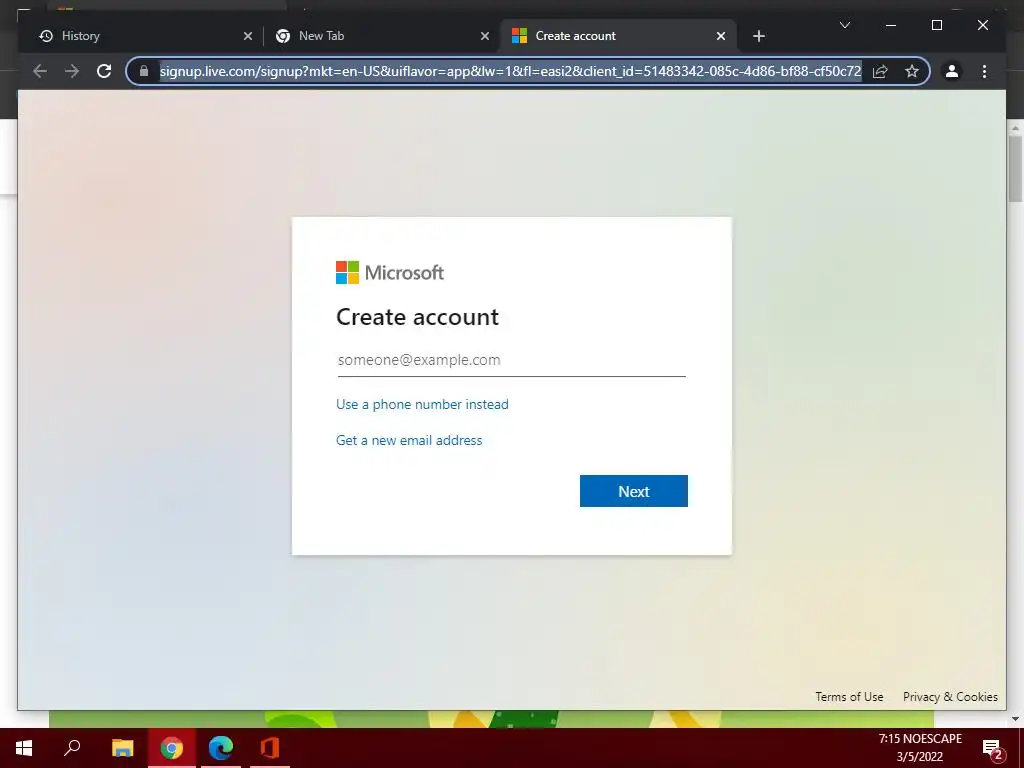Maximize the Chrome window
The height and width of the screenshot is (768, 1024).
point(936,25)
